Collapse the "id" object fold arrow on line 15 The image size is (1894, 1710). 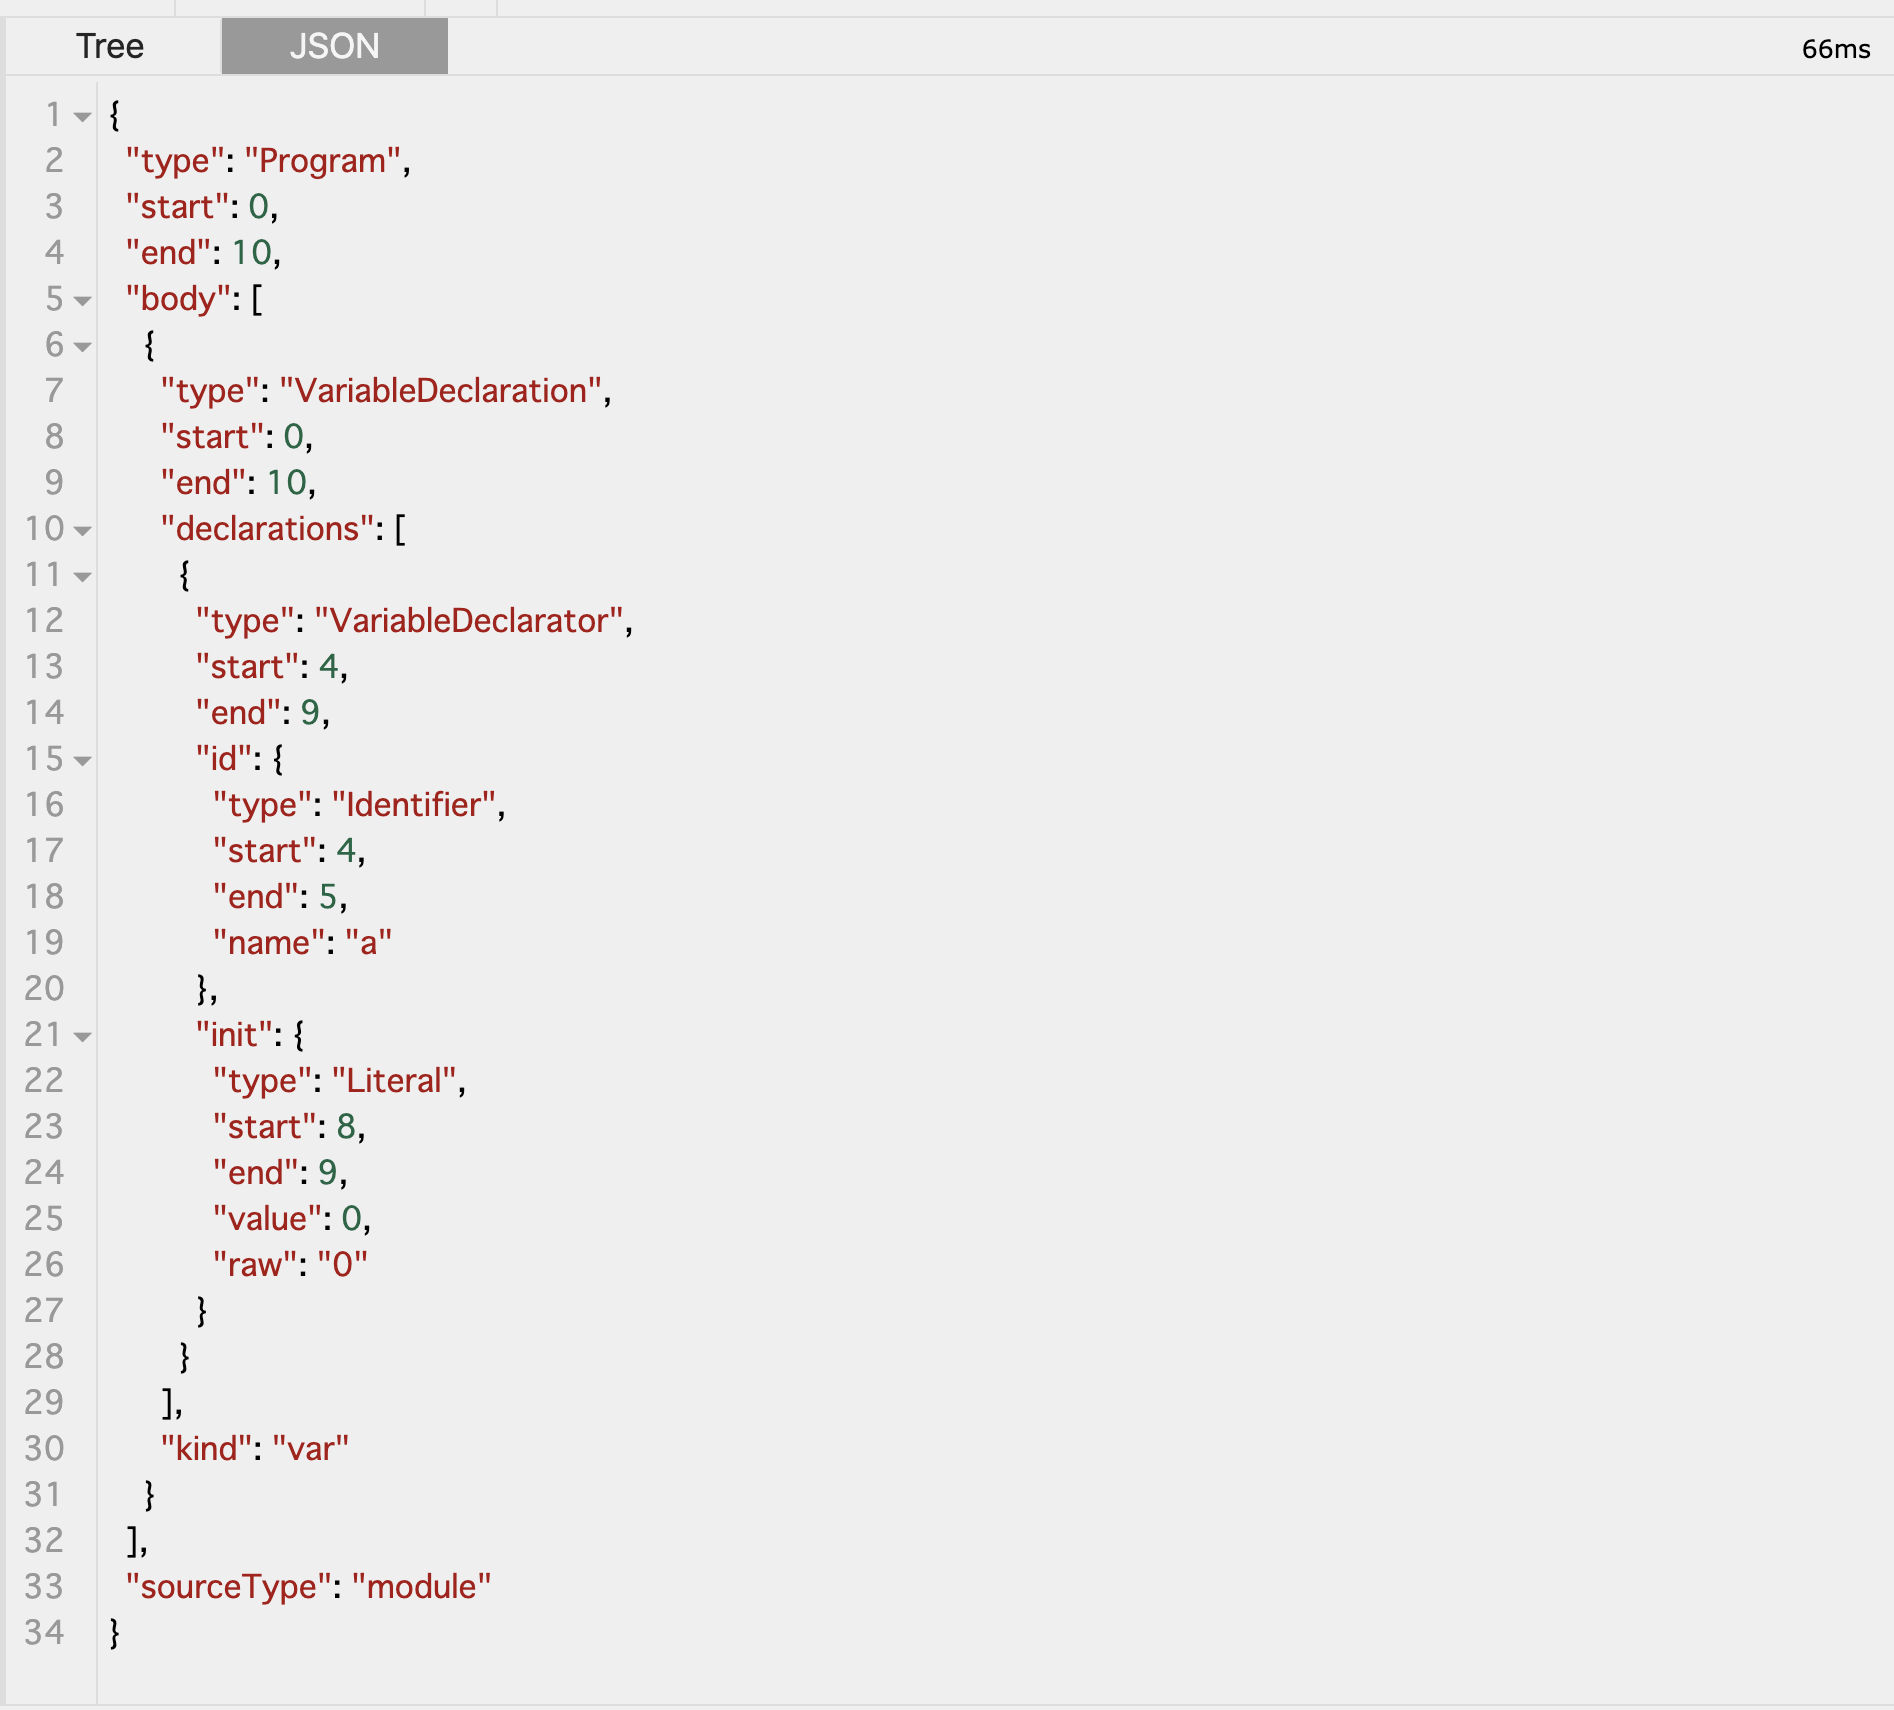point(83,761)
